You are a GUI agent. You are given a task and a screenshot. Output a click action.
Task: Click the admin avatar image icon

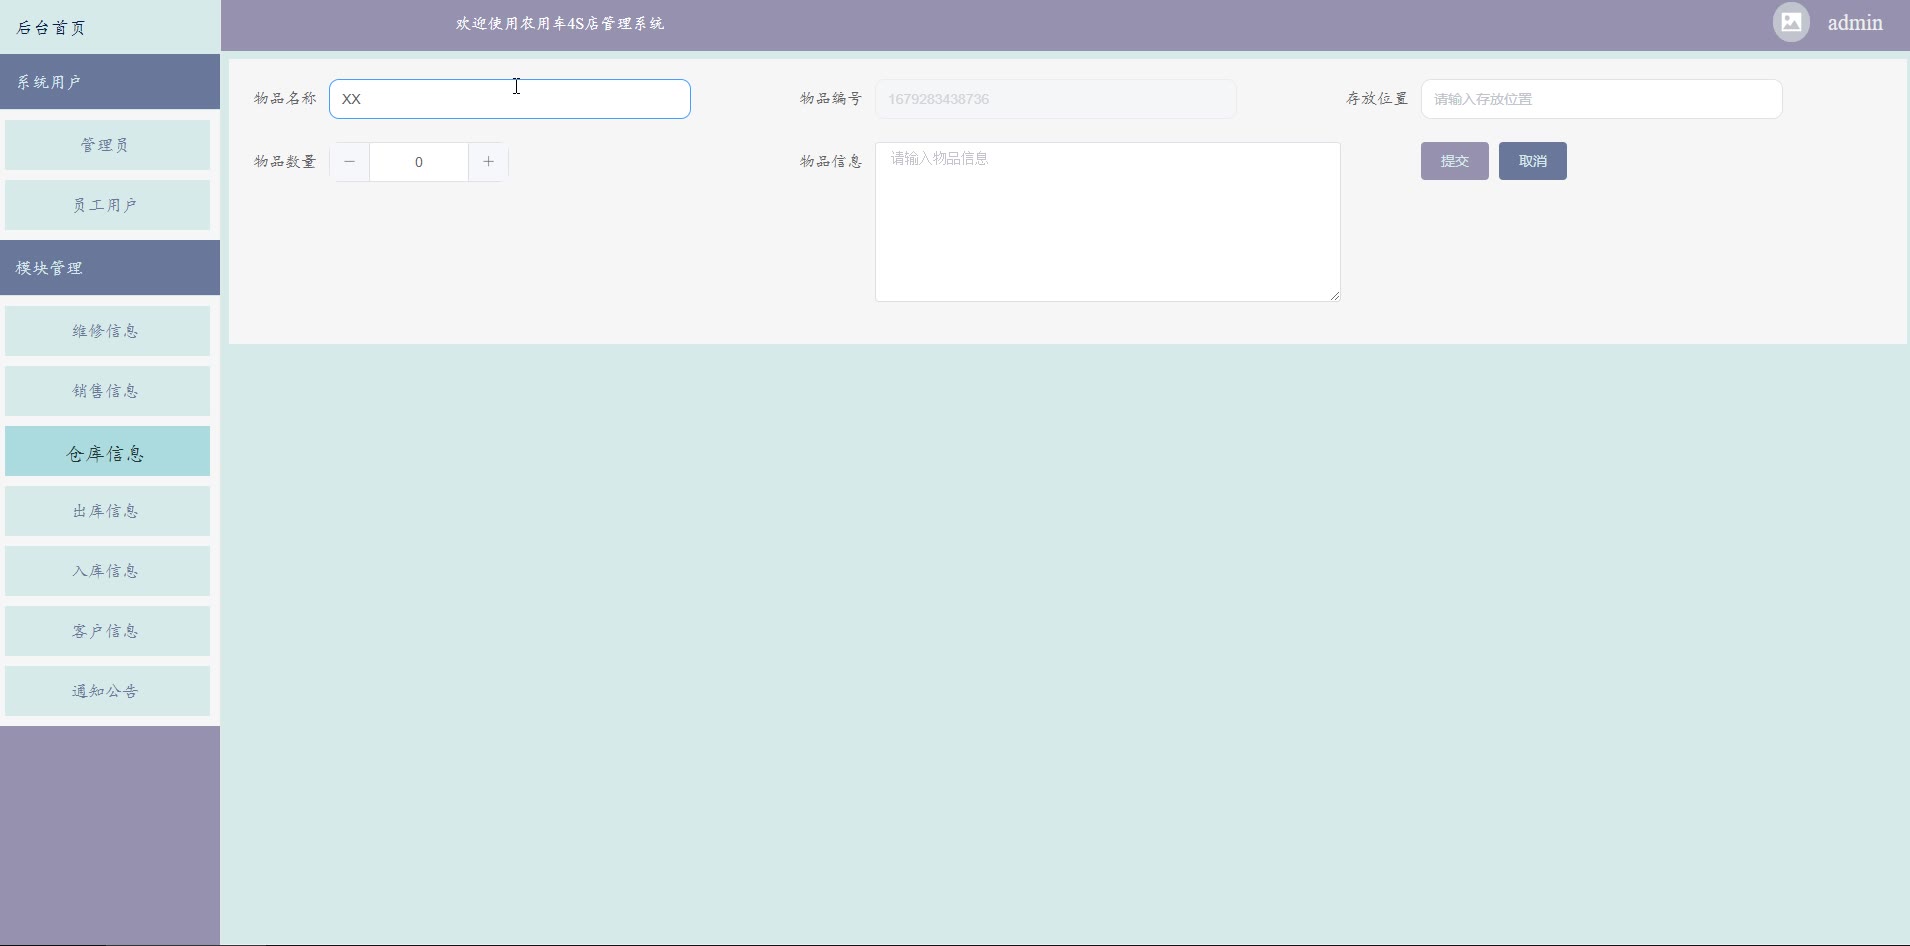pyautogui.click(x=1791, y=22)
